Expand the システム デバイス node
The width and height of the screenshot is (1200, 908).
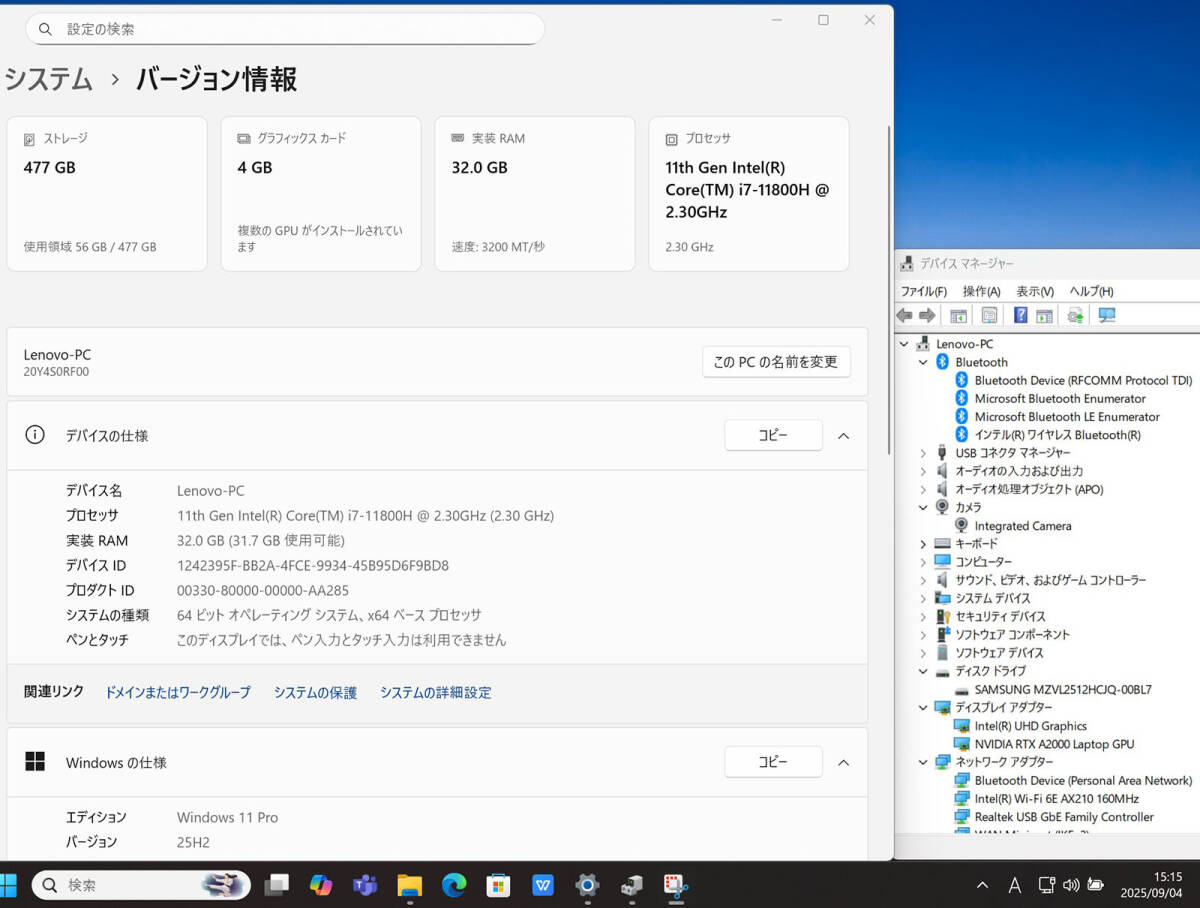pyautogui.click(x=923, y=598)
